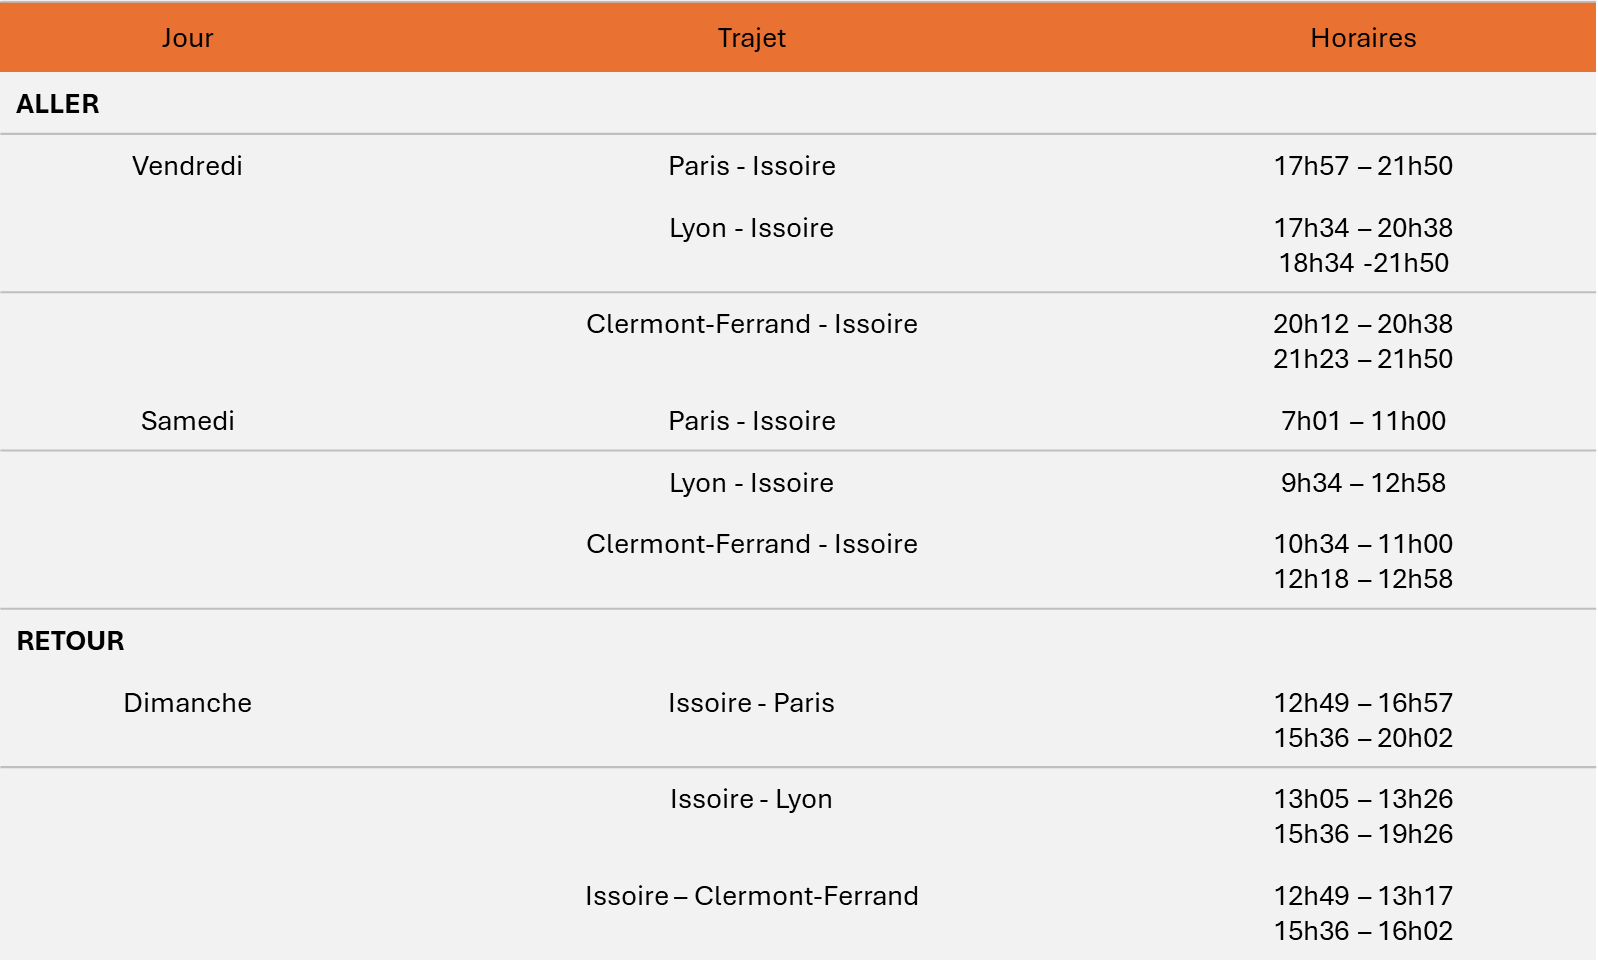Click the 15h36 – 16h02 time
Screen dimensions: 1598x966
(x=1363, y=931)
